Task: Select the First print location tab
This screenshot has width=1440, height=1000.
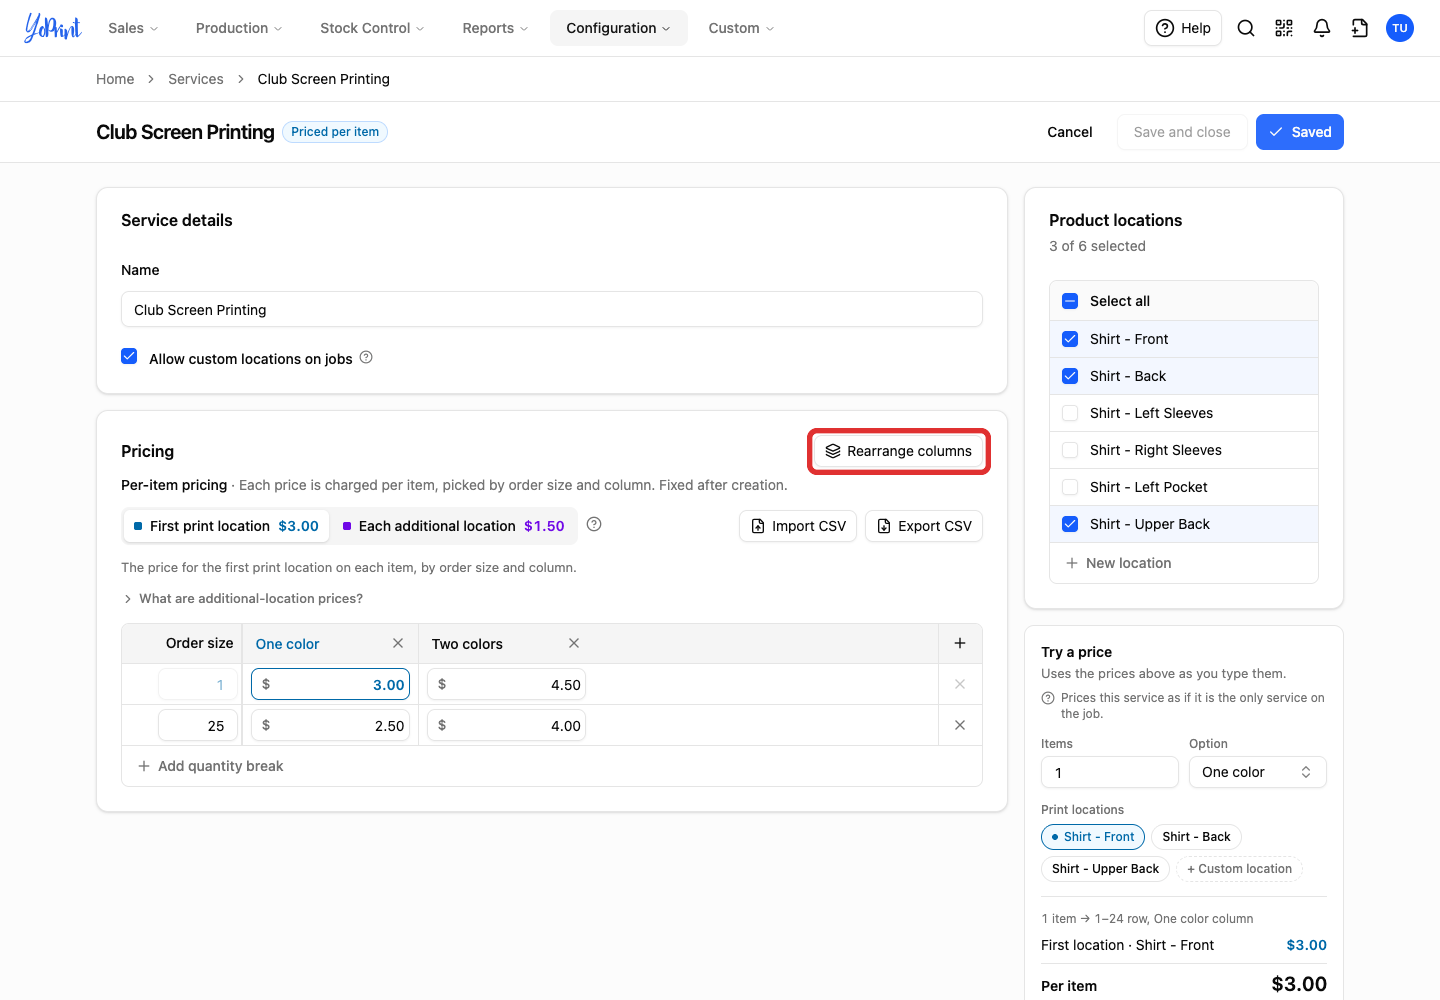Action: 226,526
